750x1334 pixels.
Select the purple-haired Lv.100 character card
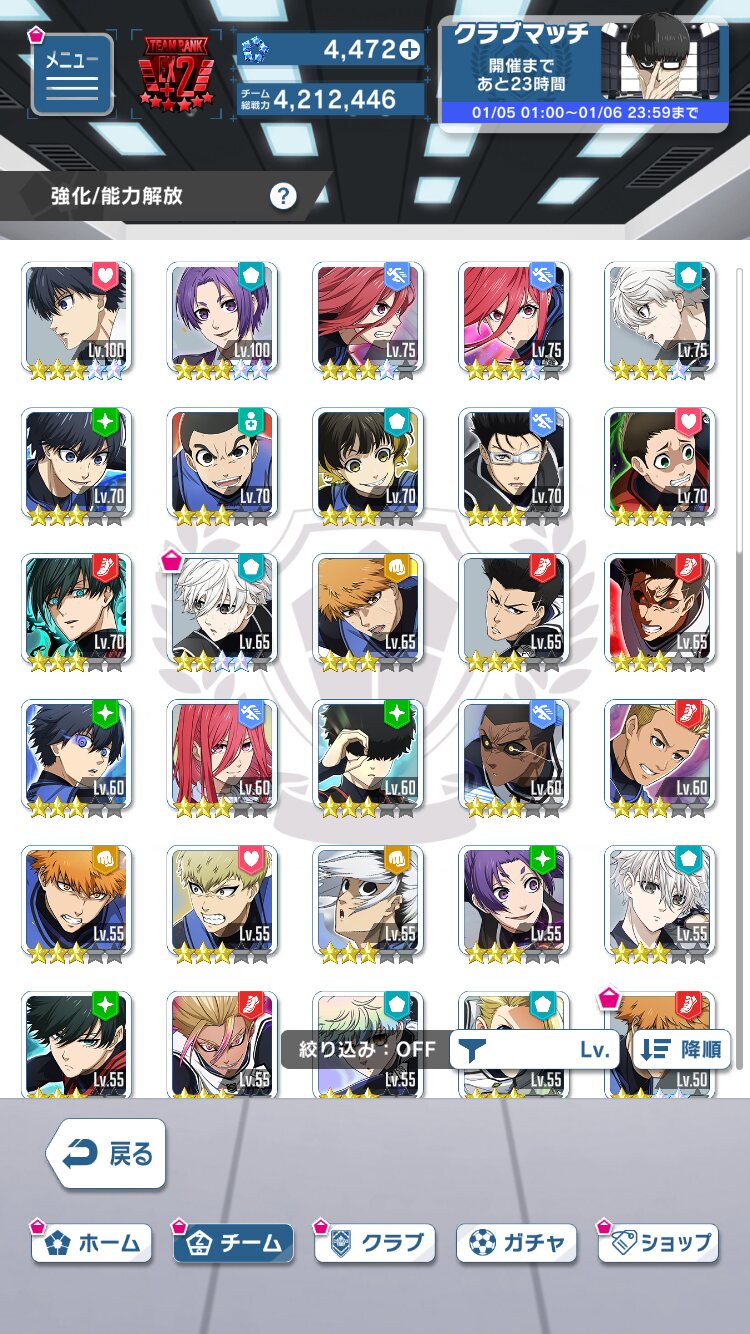click(221, 321)
